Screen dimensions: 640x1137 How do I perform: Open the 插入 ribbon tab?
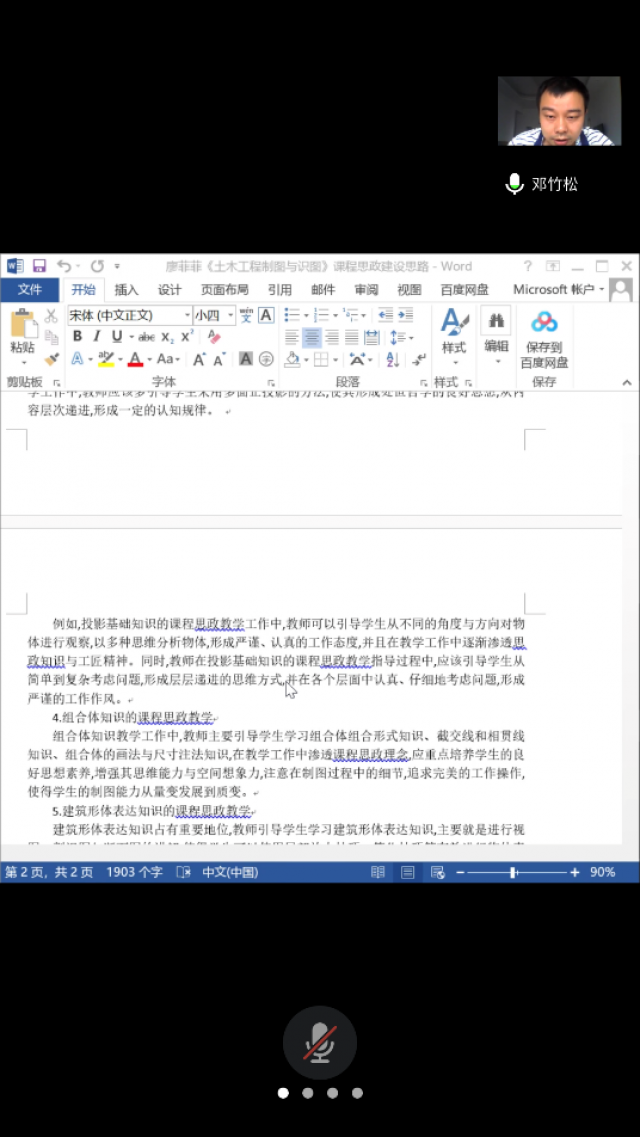coord(127,290)
